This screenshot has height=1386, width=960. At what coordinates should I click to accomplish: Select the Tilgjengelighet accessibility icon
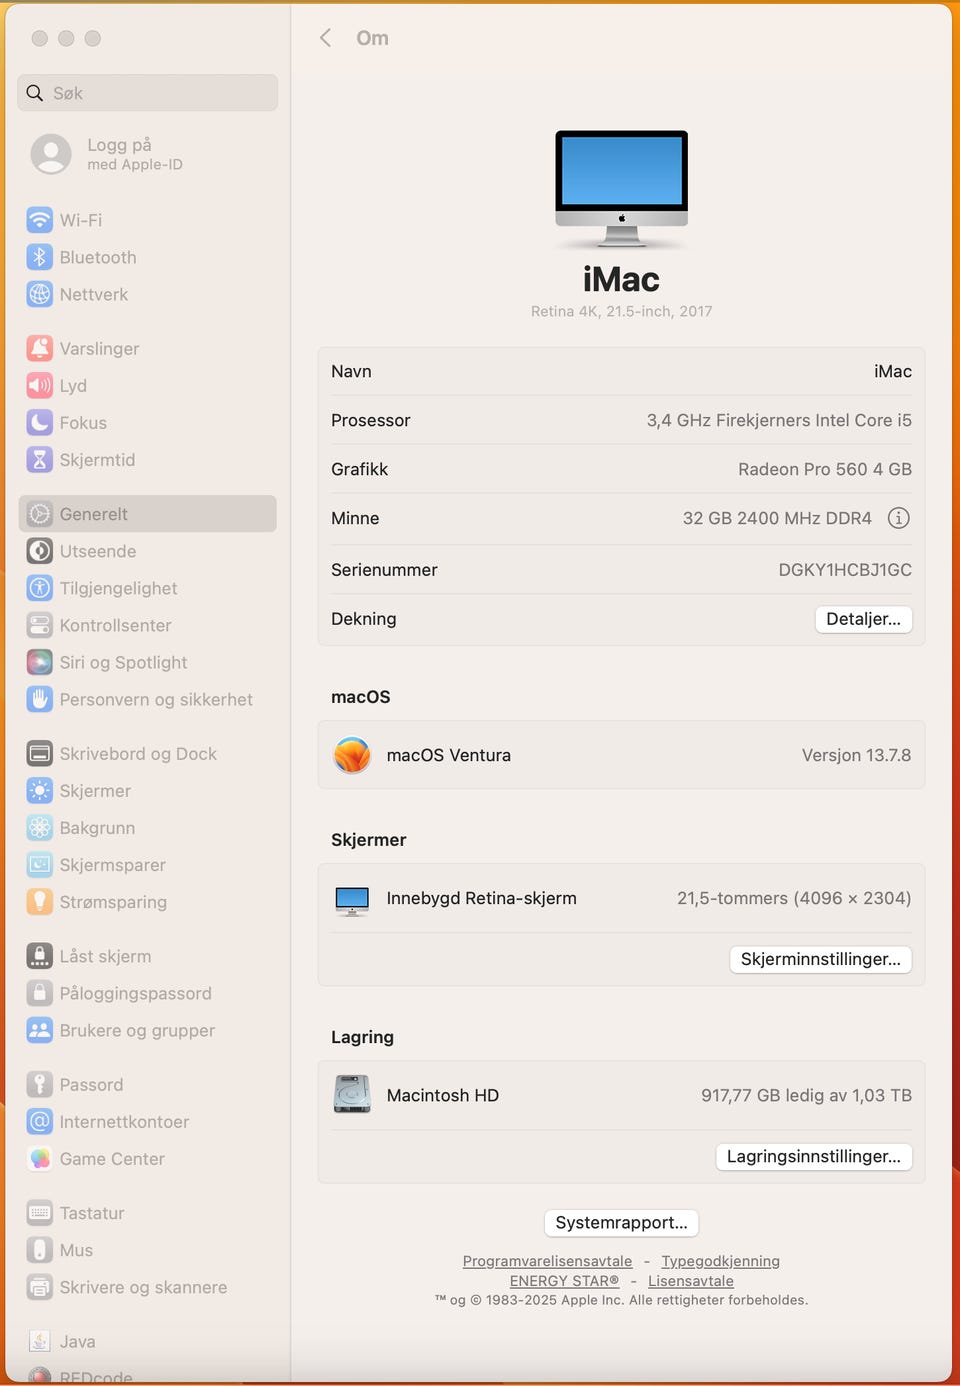39,588
